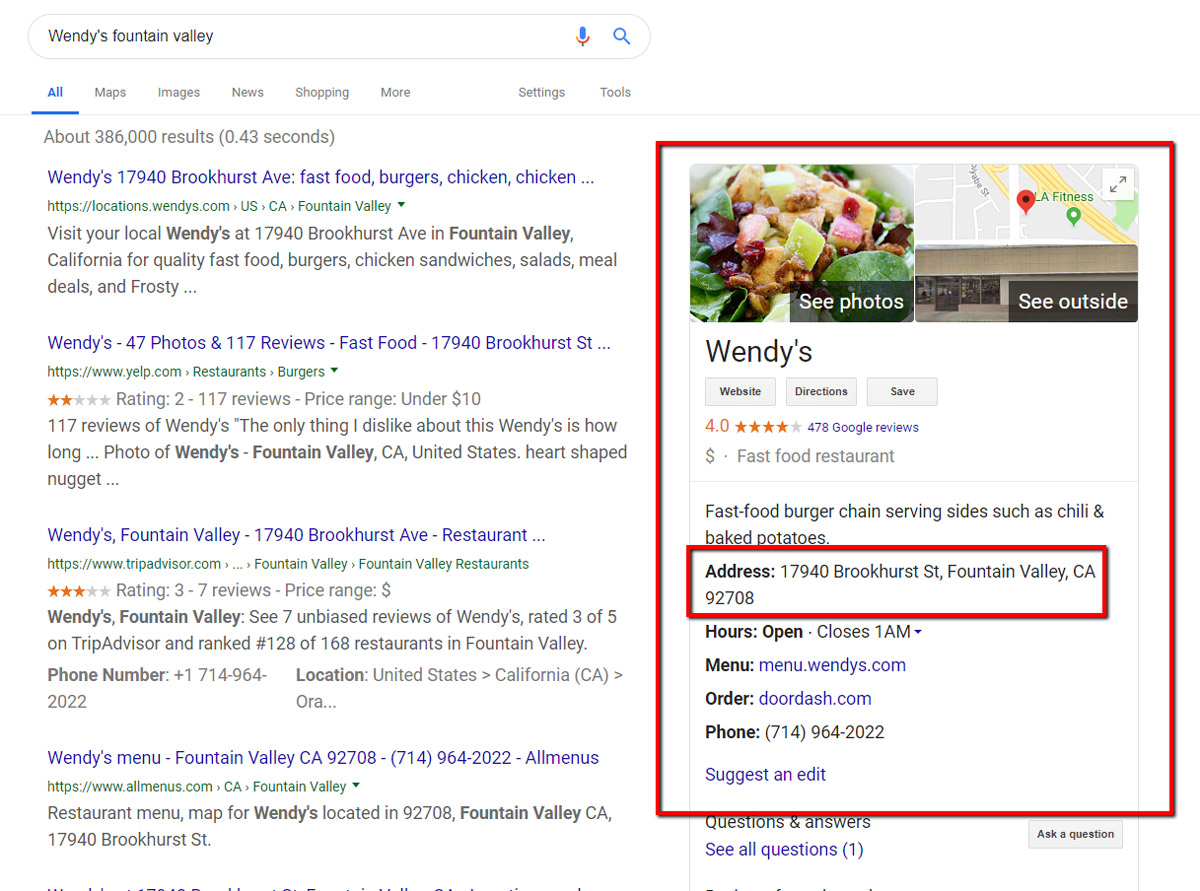
Task: Expand dropdown arrow next to allmenus.com URL
Action: pyautogui.click(x=355, y=786)
